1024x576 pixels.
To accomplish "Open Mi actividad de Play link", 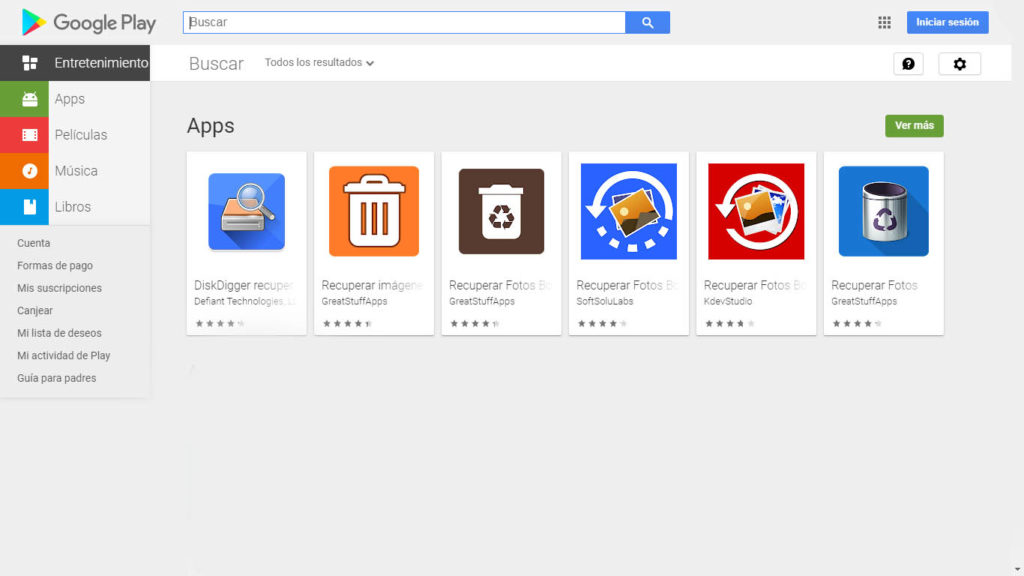I will [63, 355].
